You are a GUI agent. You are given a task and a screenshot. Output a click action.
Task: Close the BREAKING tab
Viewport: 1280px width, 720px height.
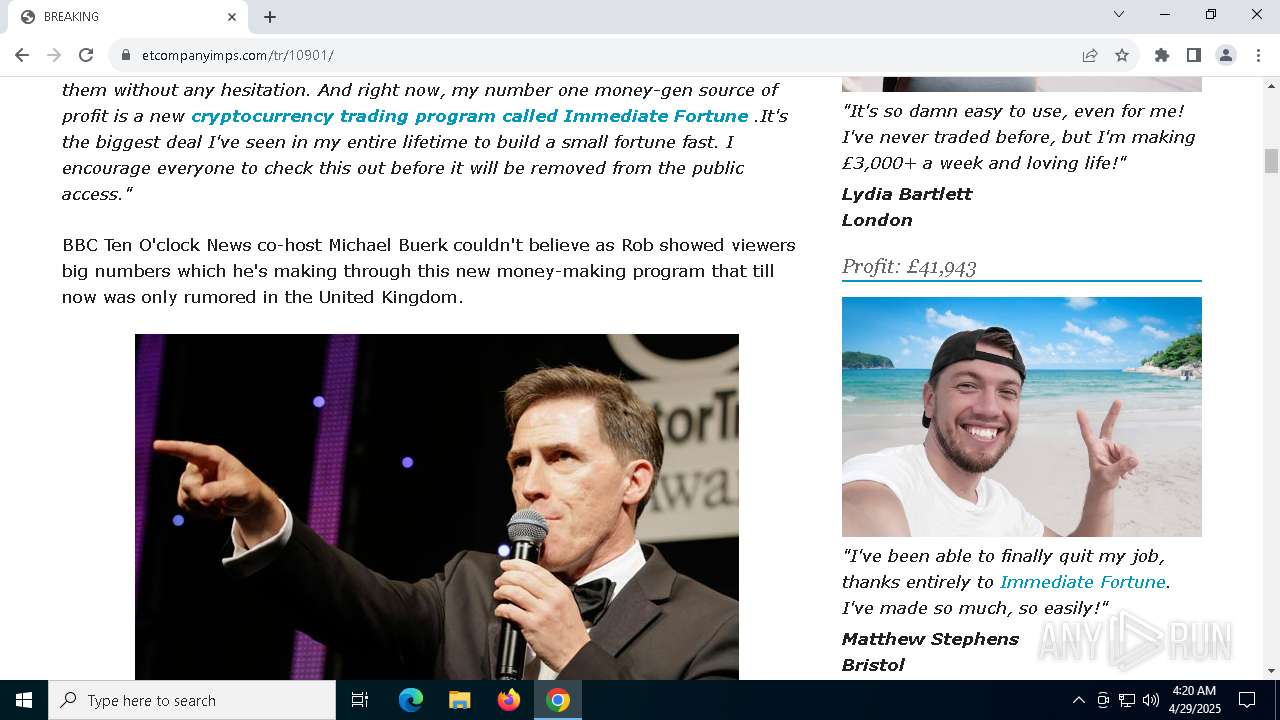232,17
